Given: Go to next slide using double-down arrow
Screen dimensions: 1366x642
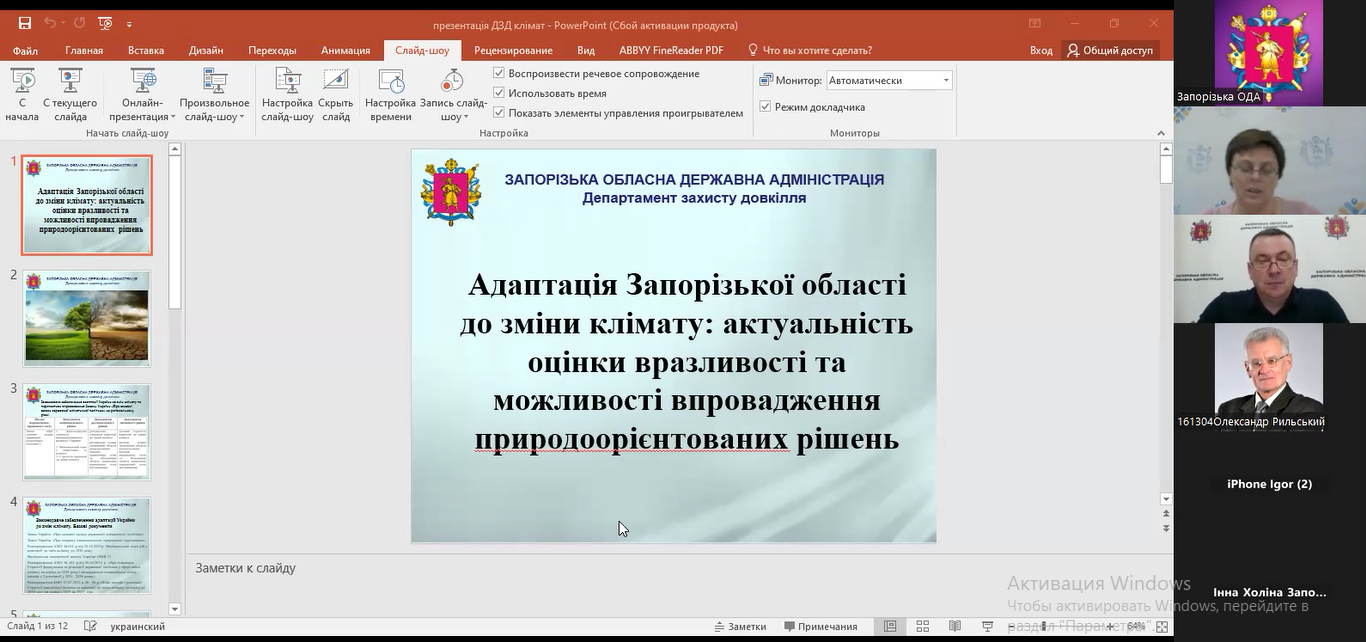Looking at the screenshot, I should click(x=1166, y=528).
